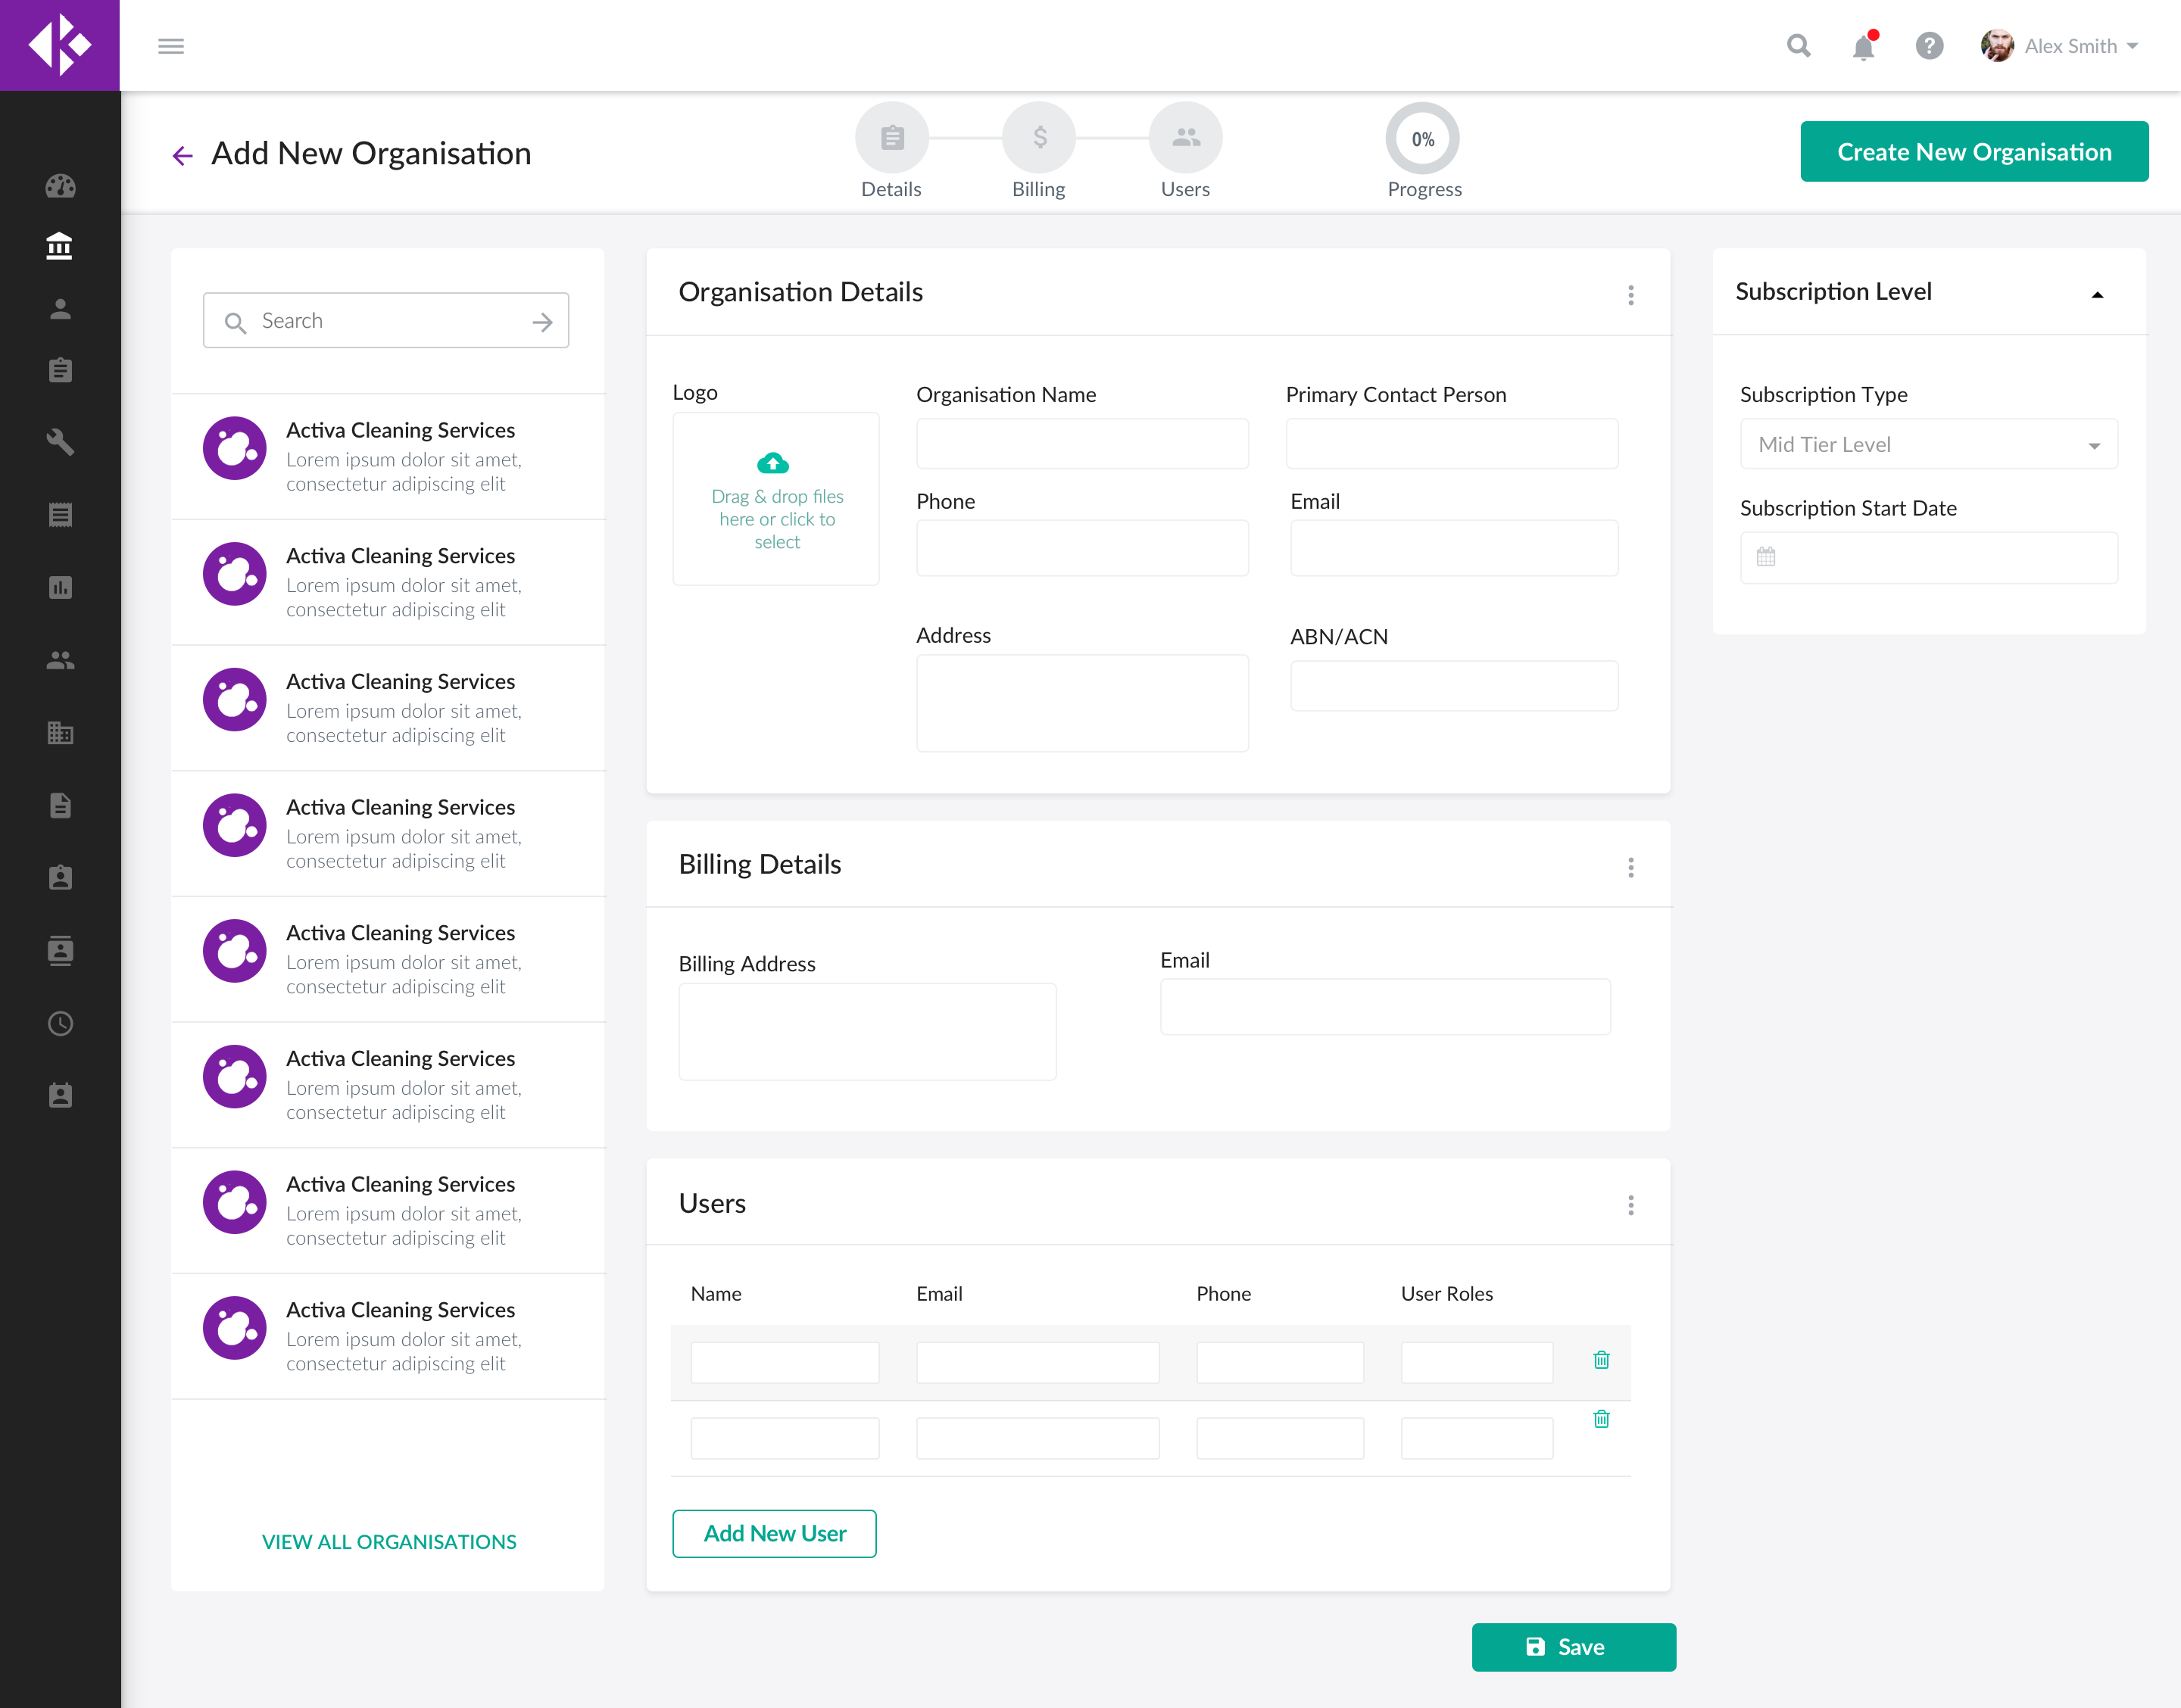Open Organisation Details three-dot menu
This screenshot has width=2181, height=1708.
(x=1631, y=295)
